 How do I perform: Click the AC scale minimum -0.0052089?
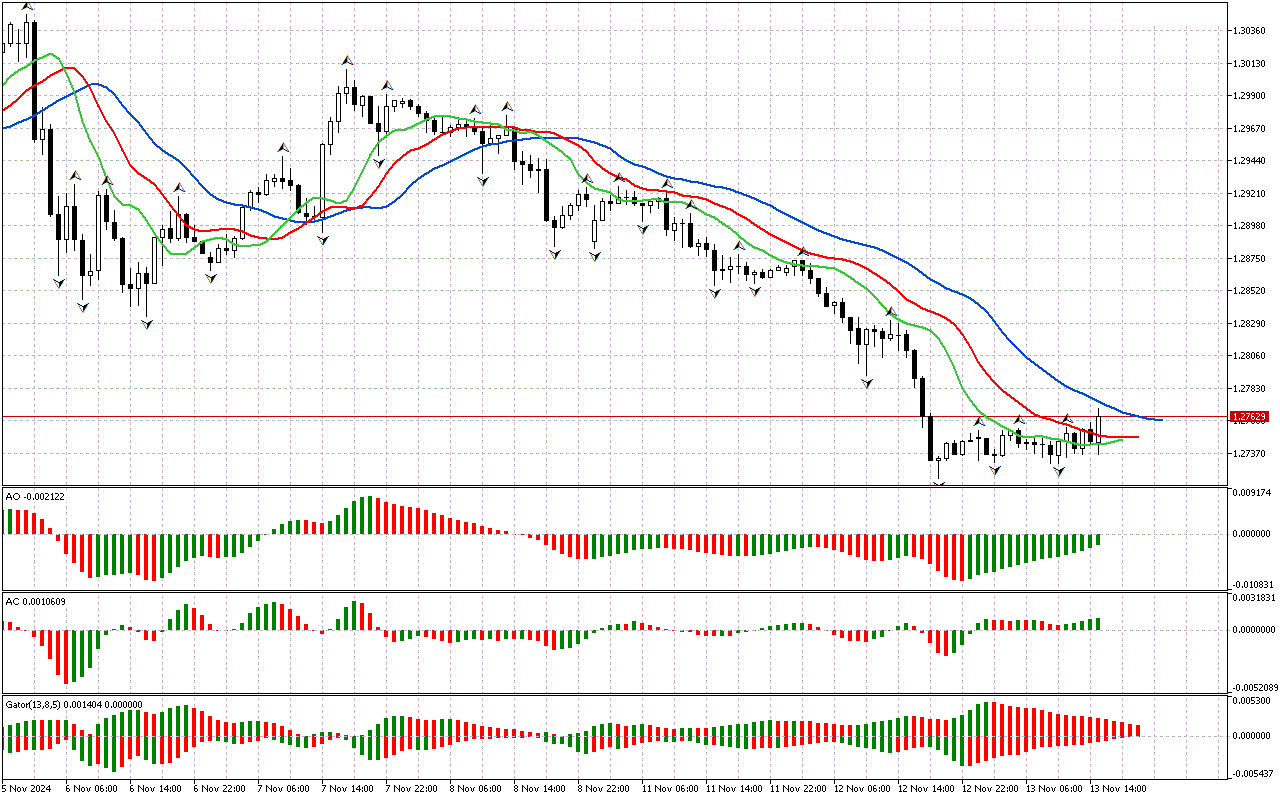point(1254,687)
